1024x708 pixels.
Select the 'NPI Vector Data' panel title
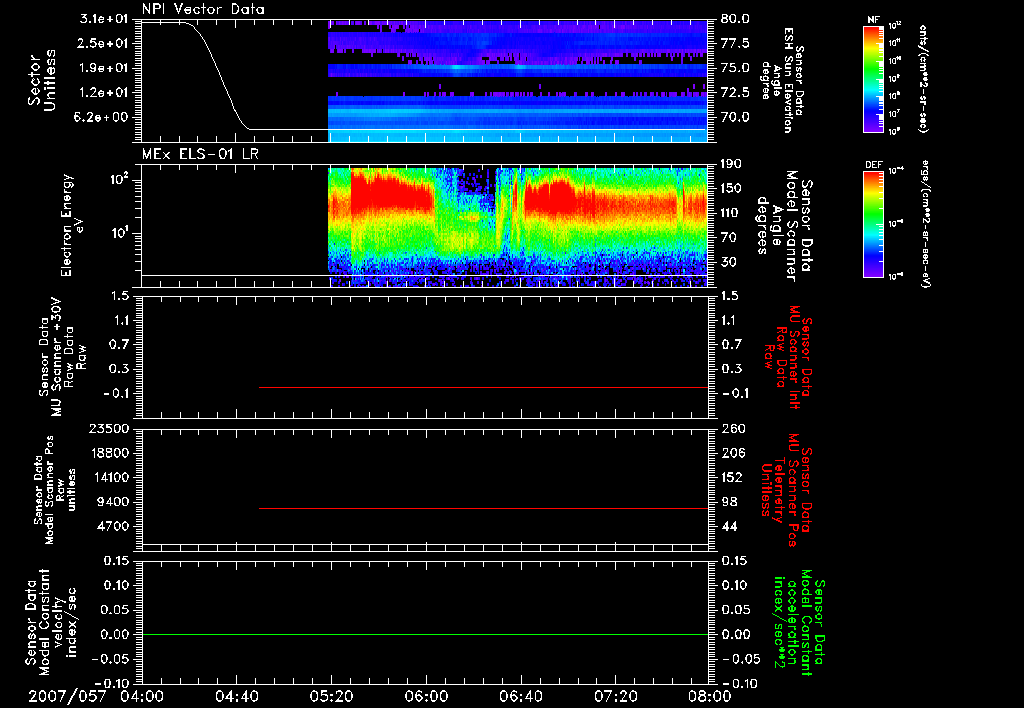point(203,9)
